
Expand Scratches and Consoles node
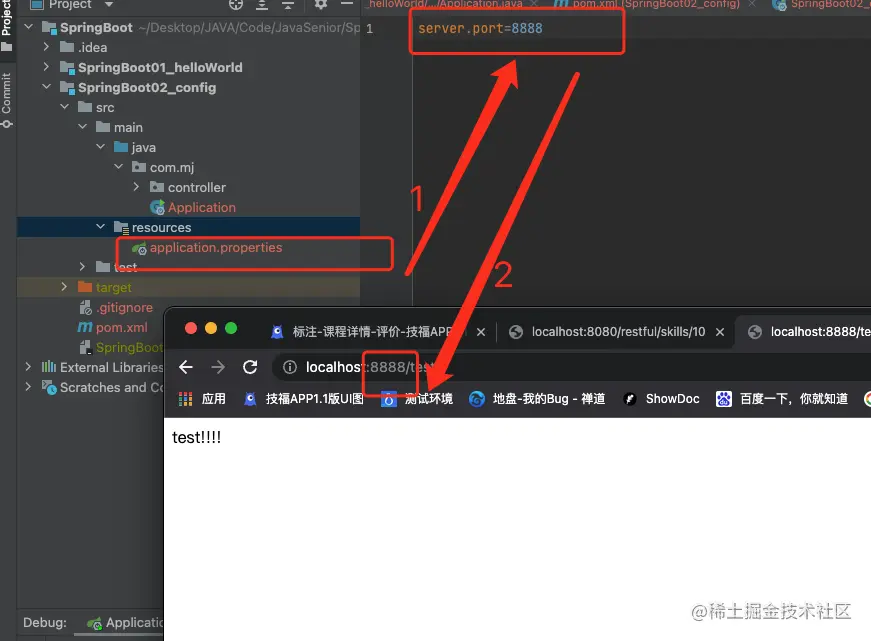coord(28,387)
